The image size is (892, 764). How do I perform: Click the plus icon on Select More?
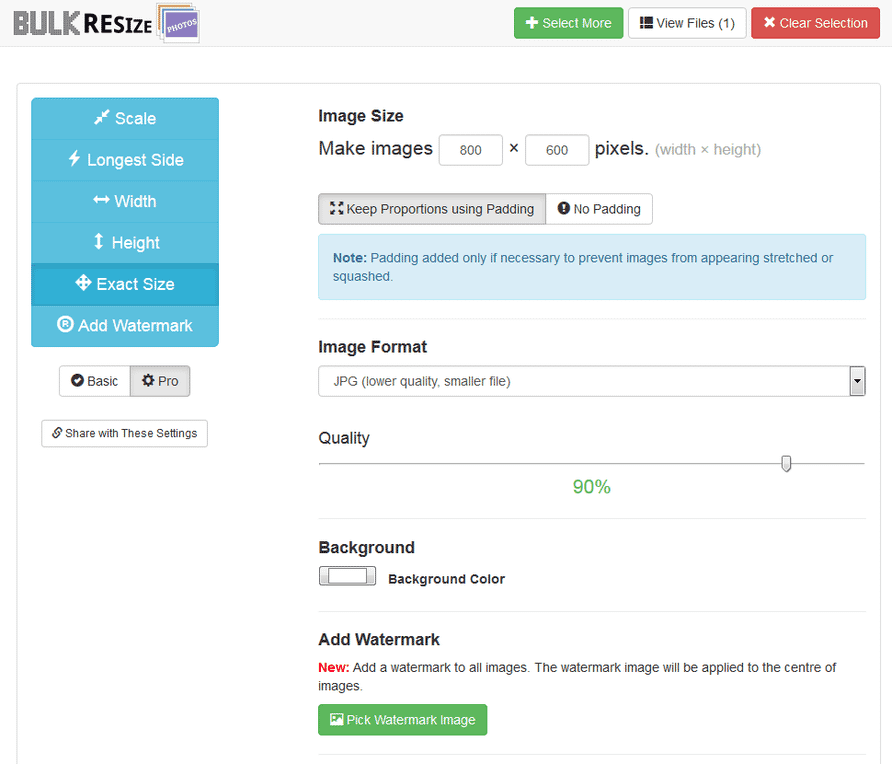531,23
